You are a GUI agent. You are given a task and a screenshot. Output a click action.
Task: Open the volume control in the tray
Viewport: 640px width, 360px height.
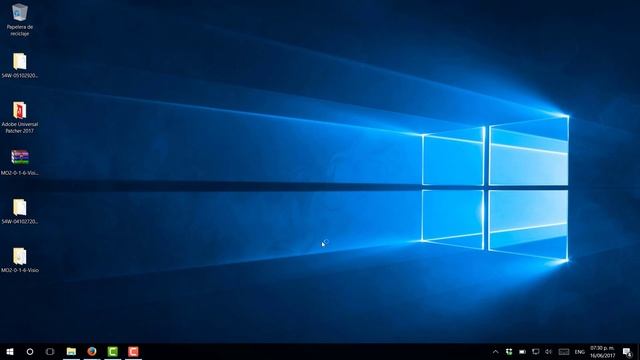(549, 351)
